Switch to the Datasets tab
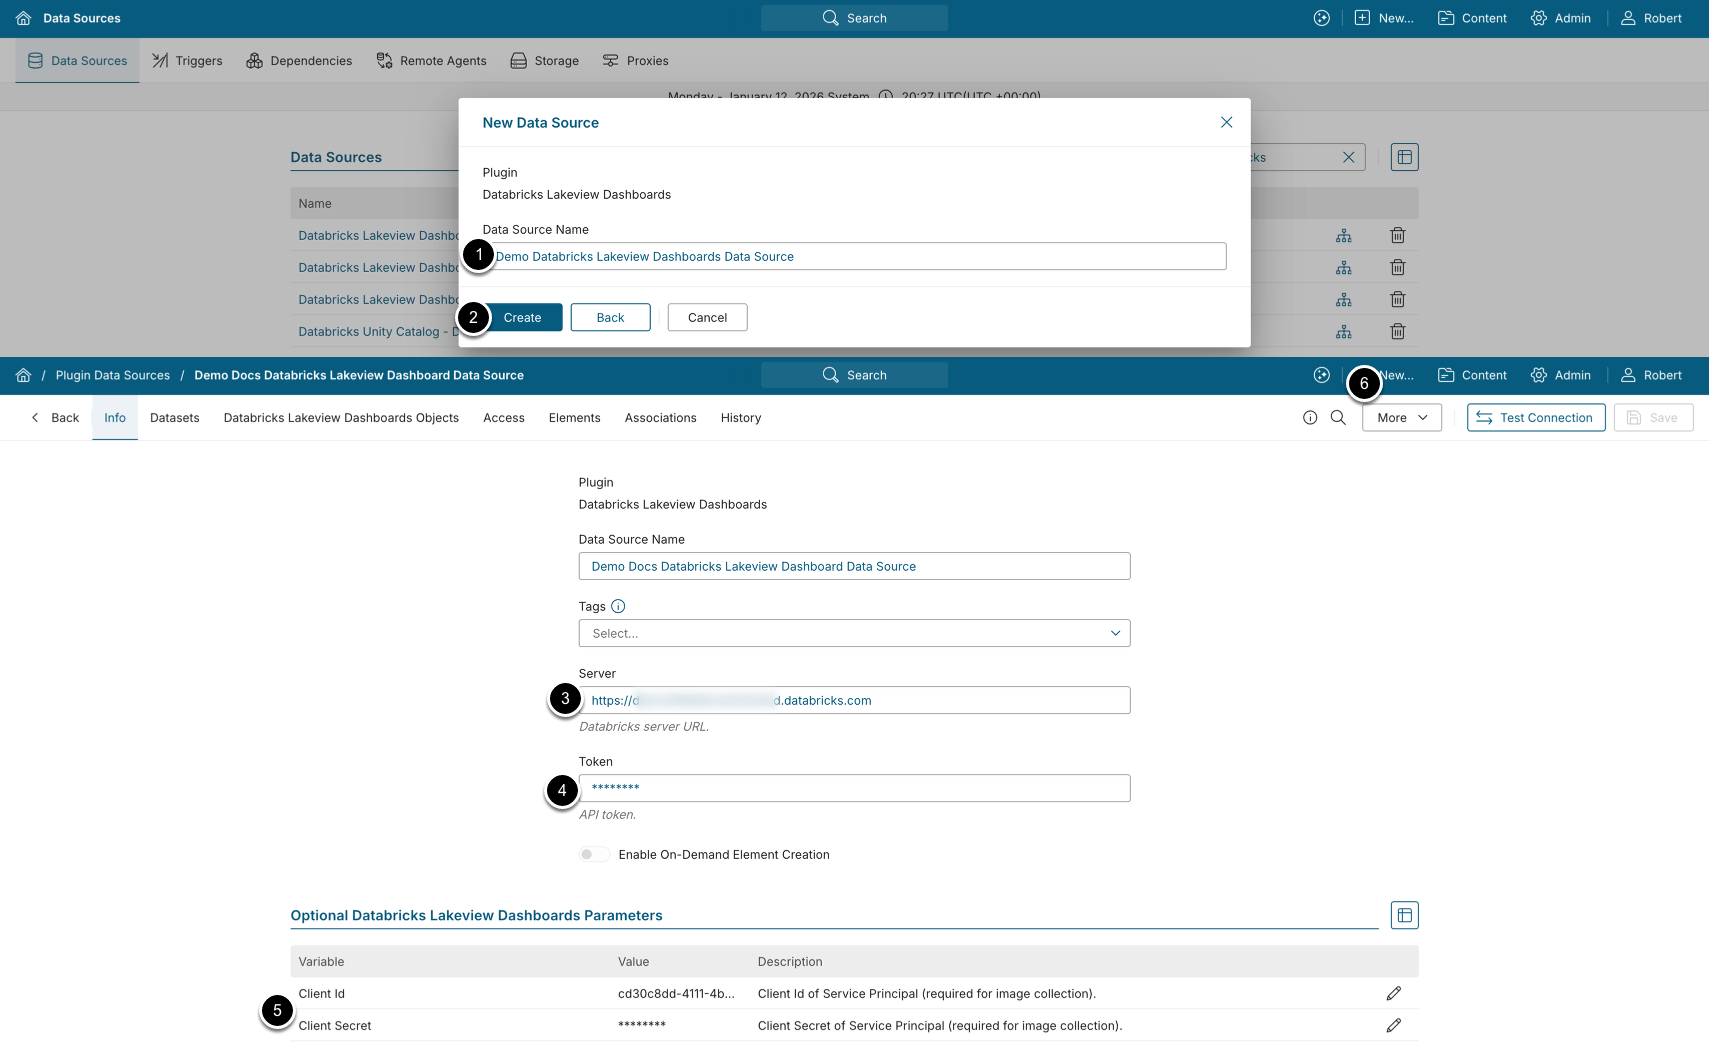 [x=175, y=418]
